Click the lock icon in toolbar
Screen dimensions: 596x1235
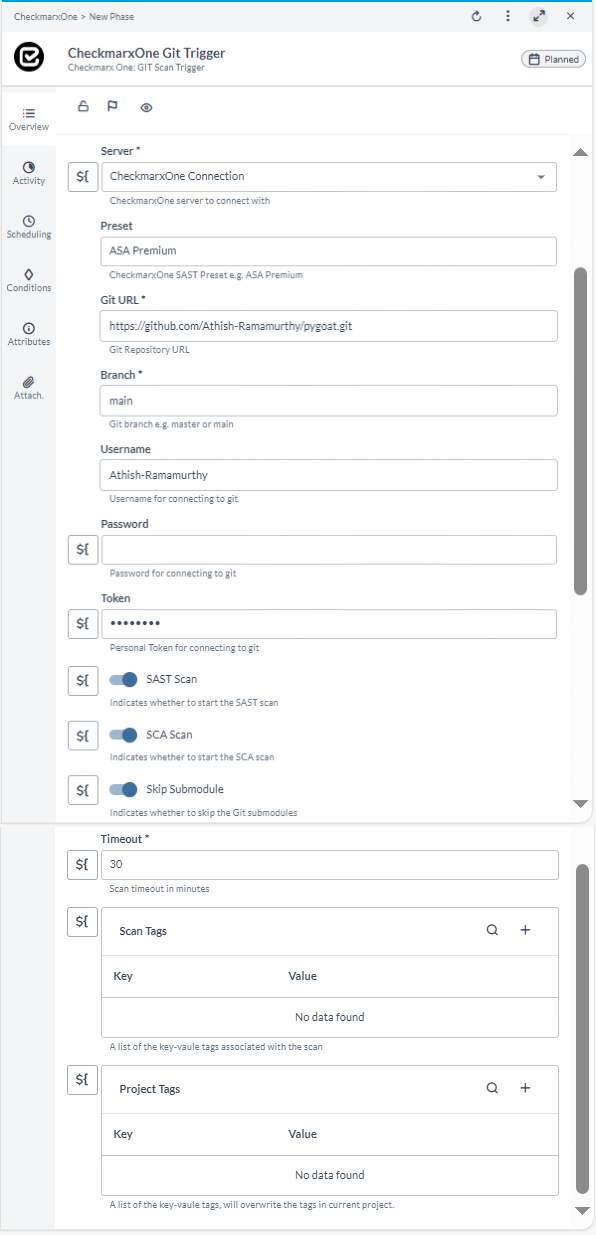point(83,106)
